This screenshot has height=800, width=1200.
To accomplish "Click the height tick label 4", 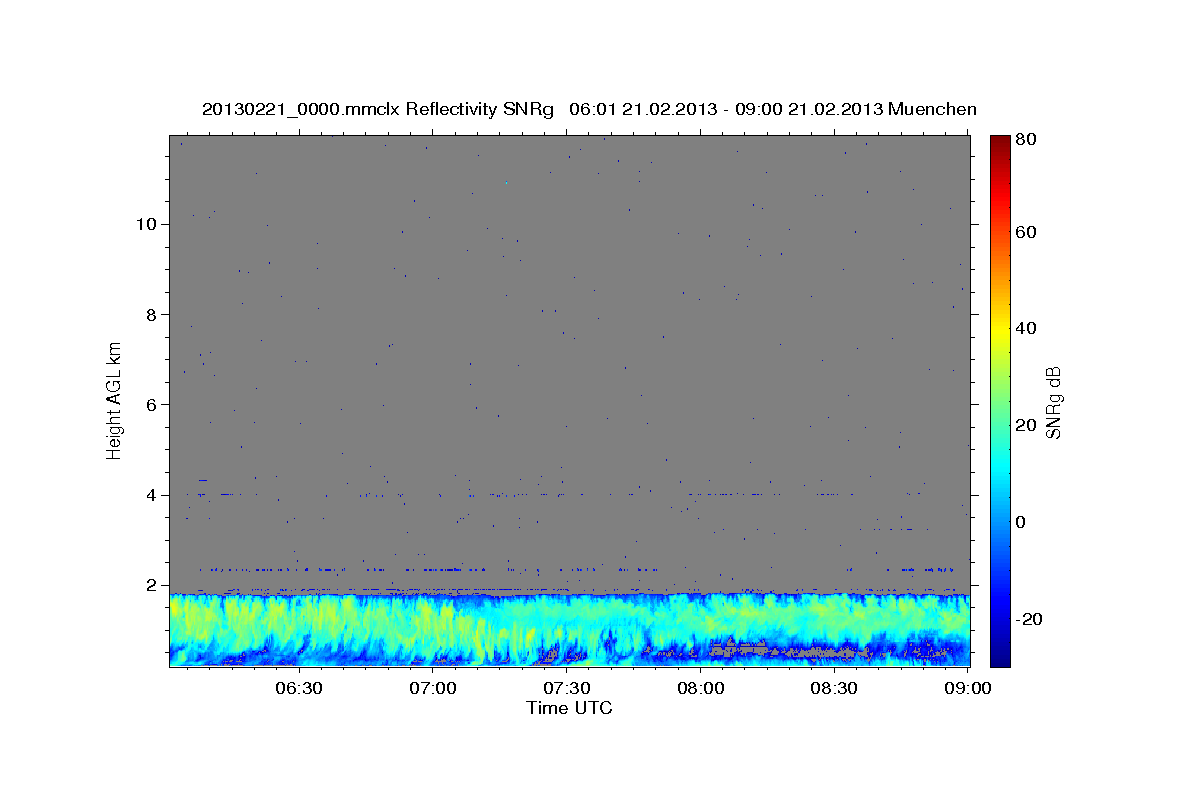I will tap(152, 494).
